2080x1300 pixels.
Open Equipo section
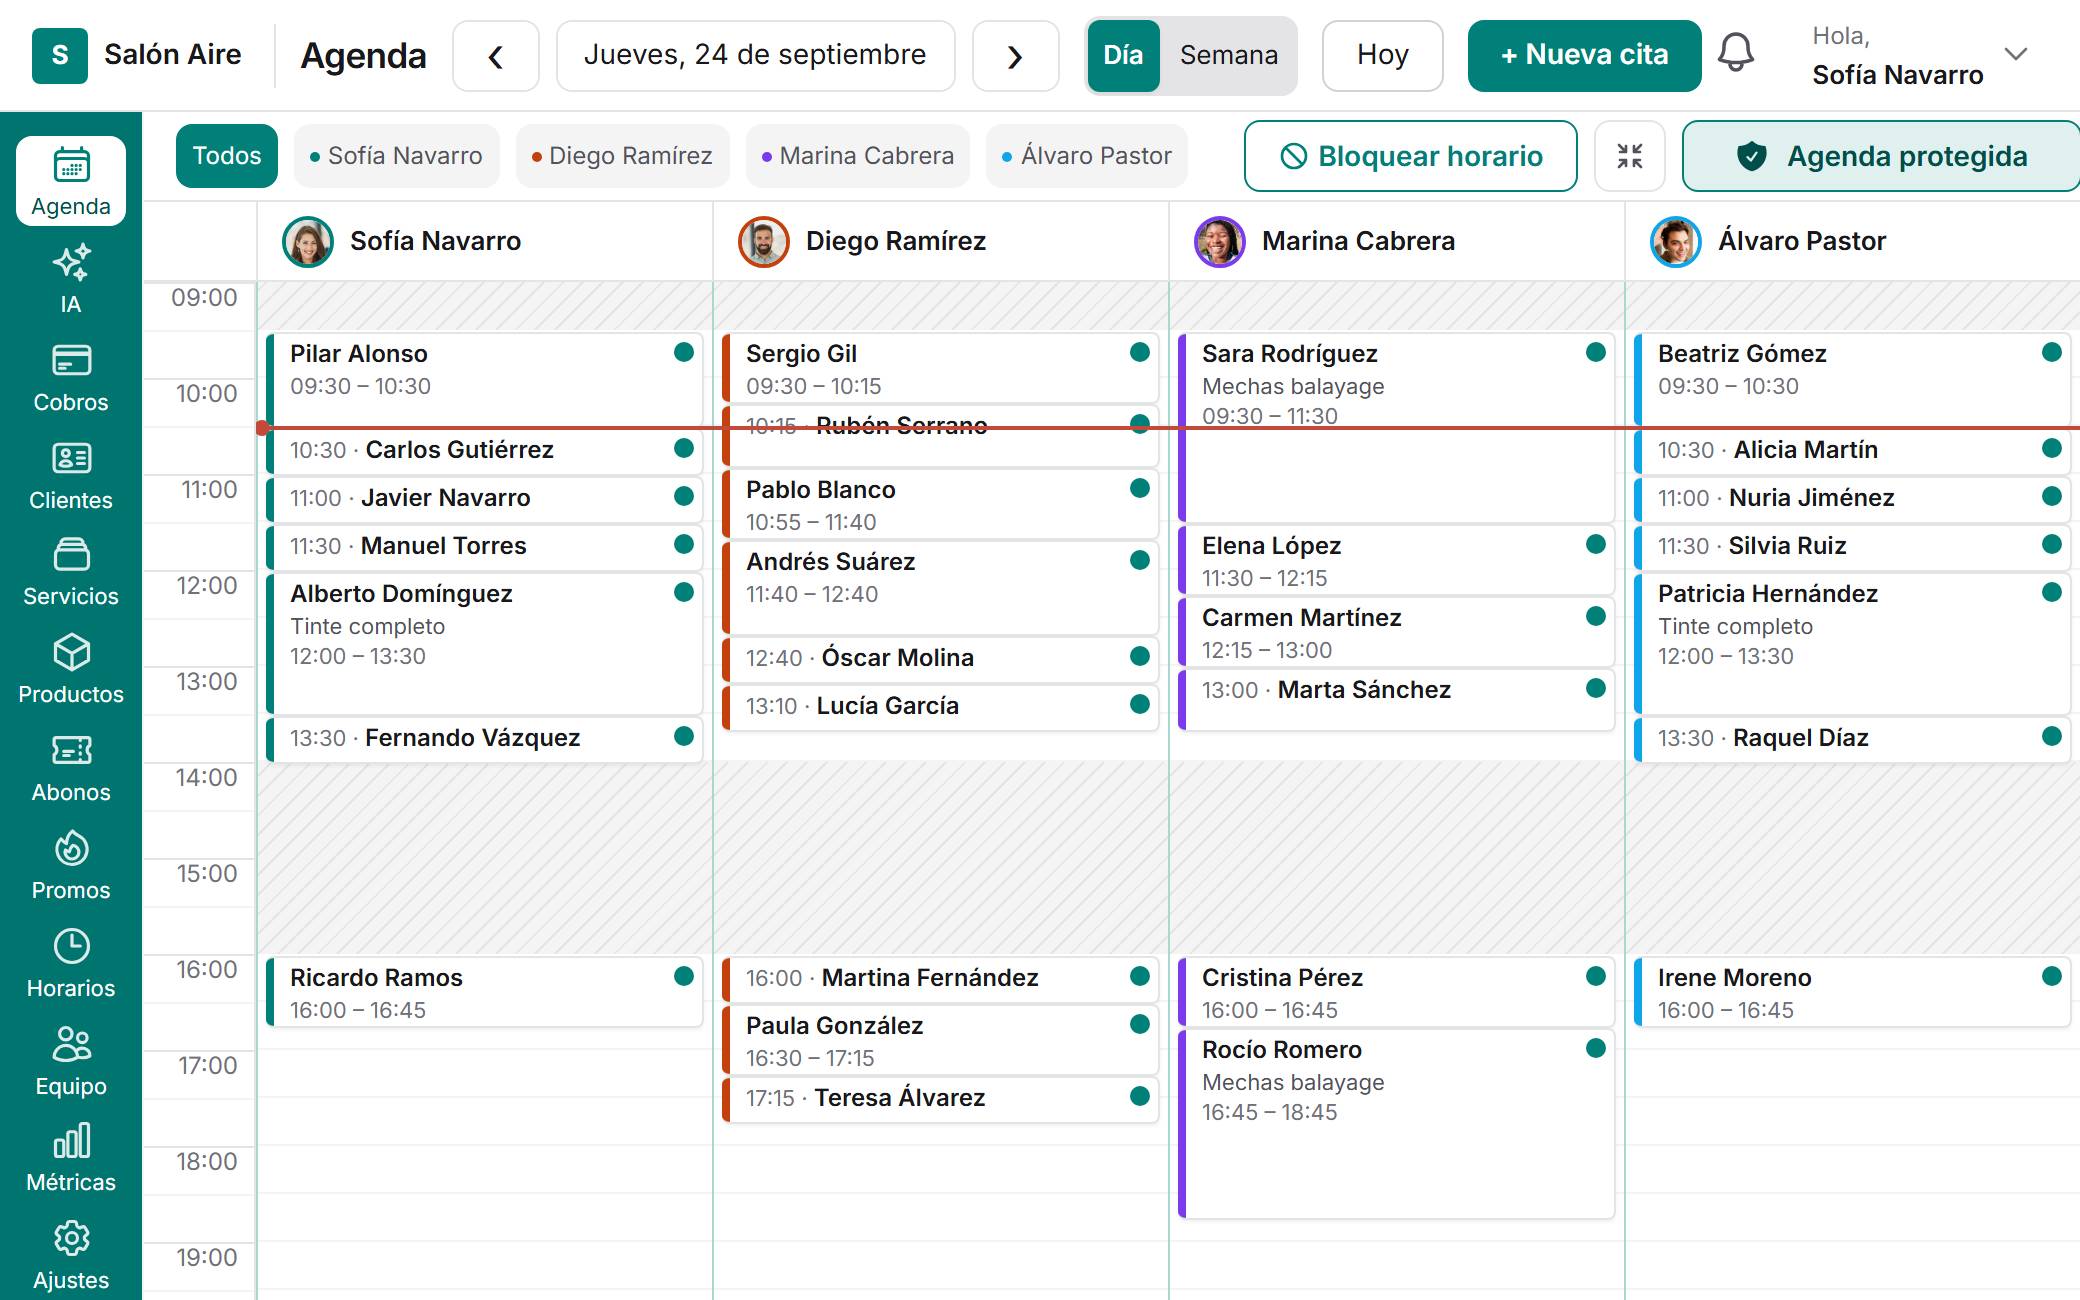pyautogui.click(x=70, y=1062)
